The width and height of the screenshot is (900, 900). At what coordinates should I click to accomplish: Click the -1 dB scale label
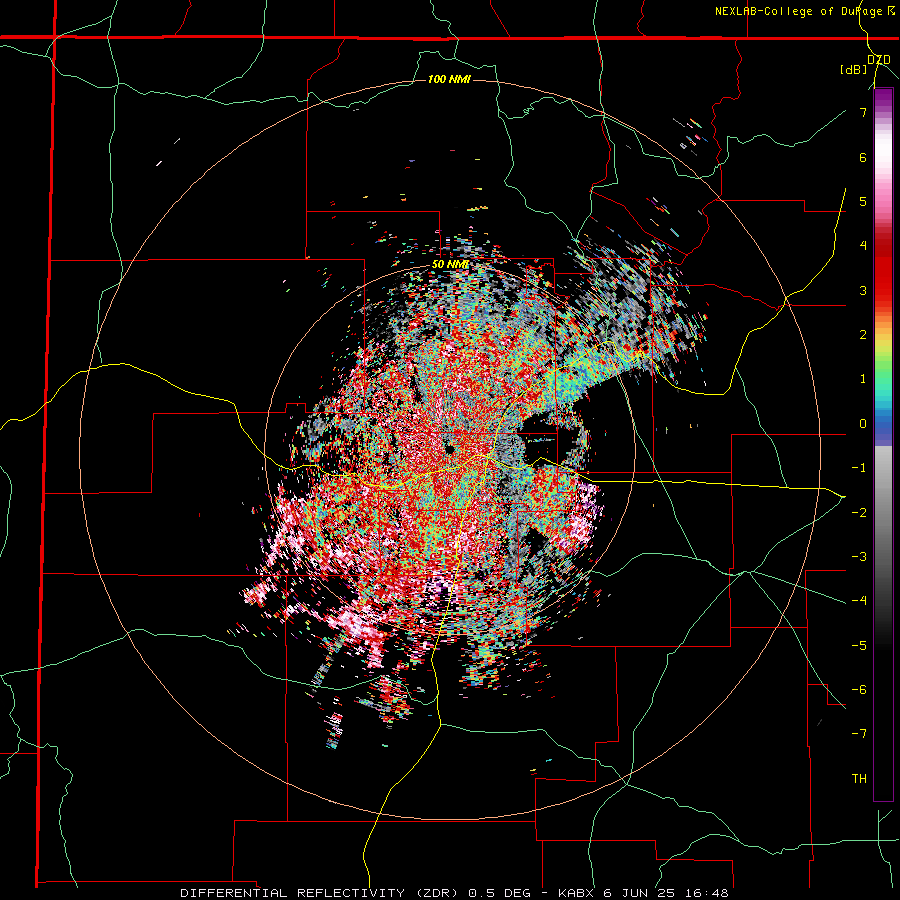tap(859, 468)
